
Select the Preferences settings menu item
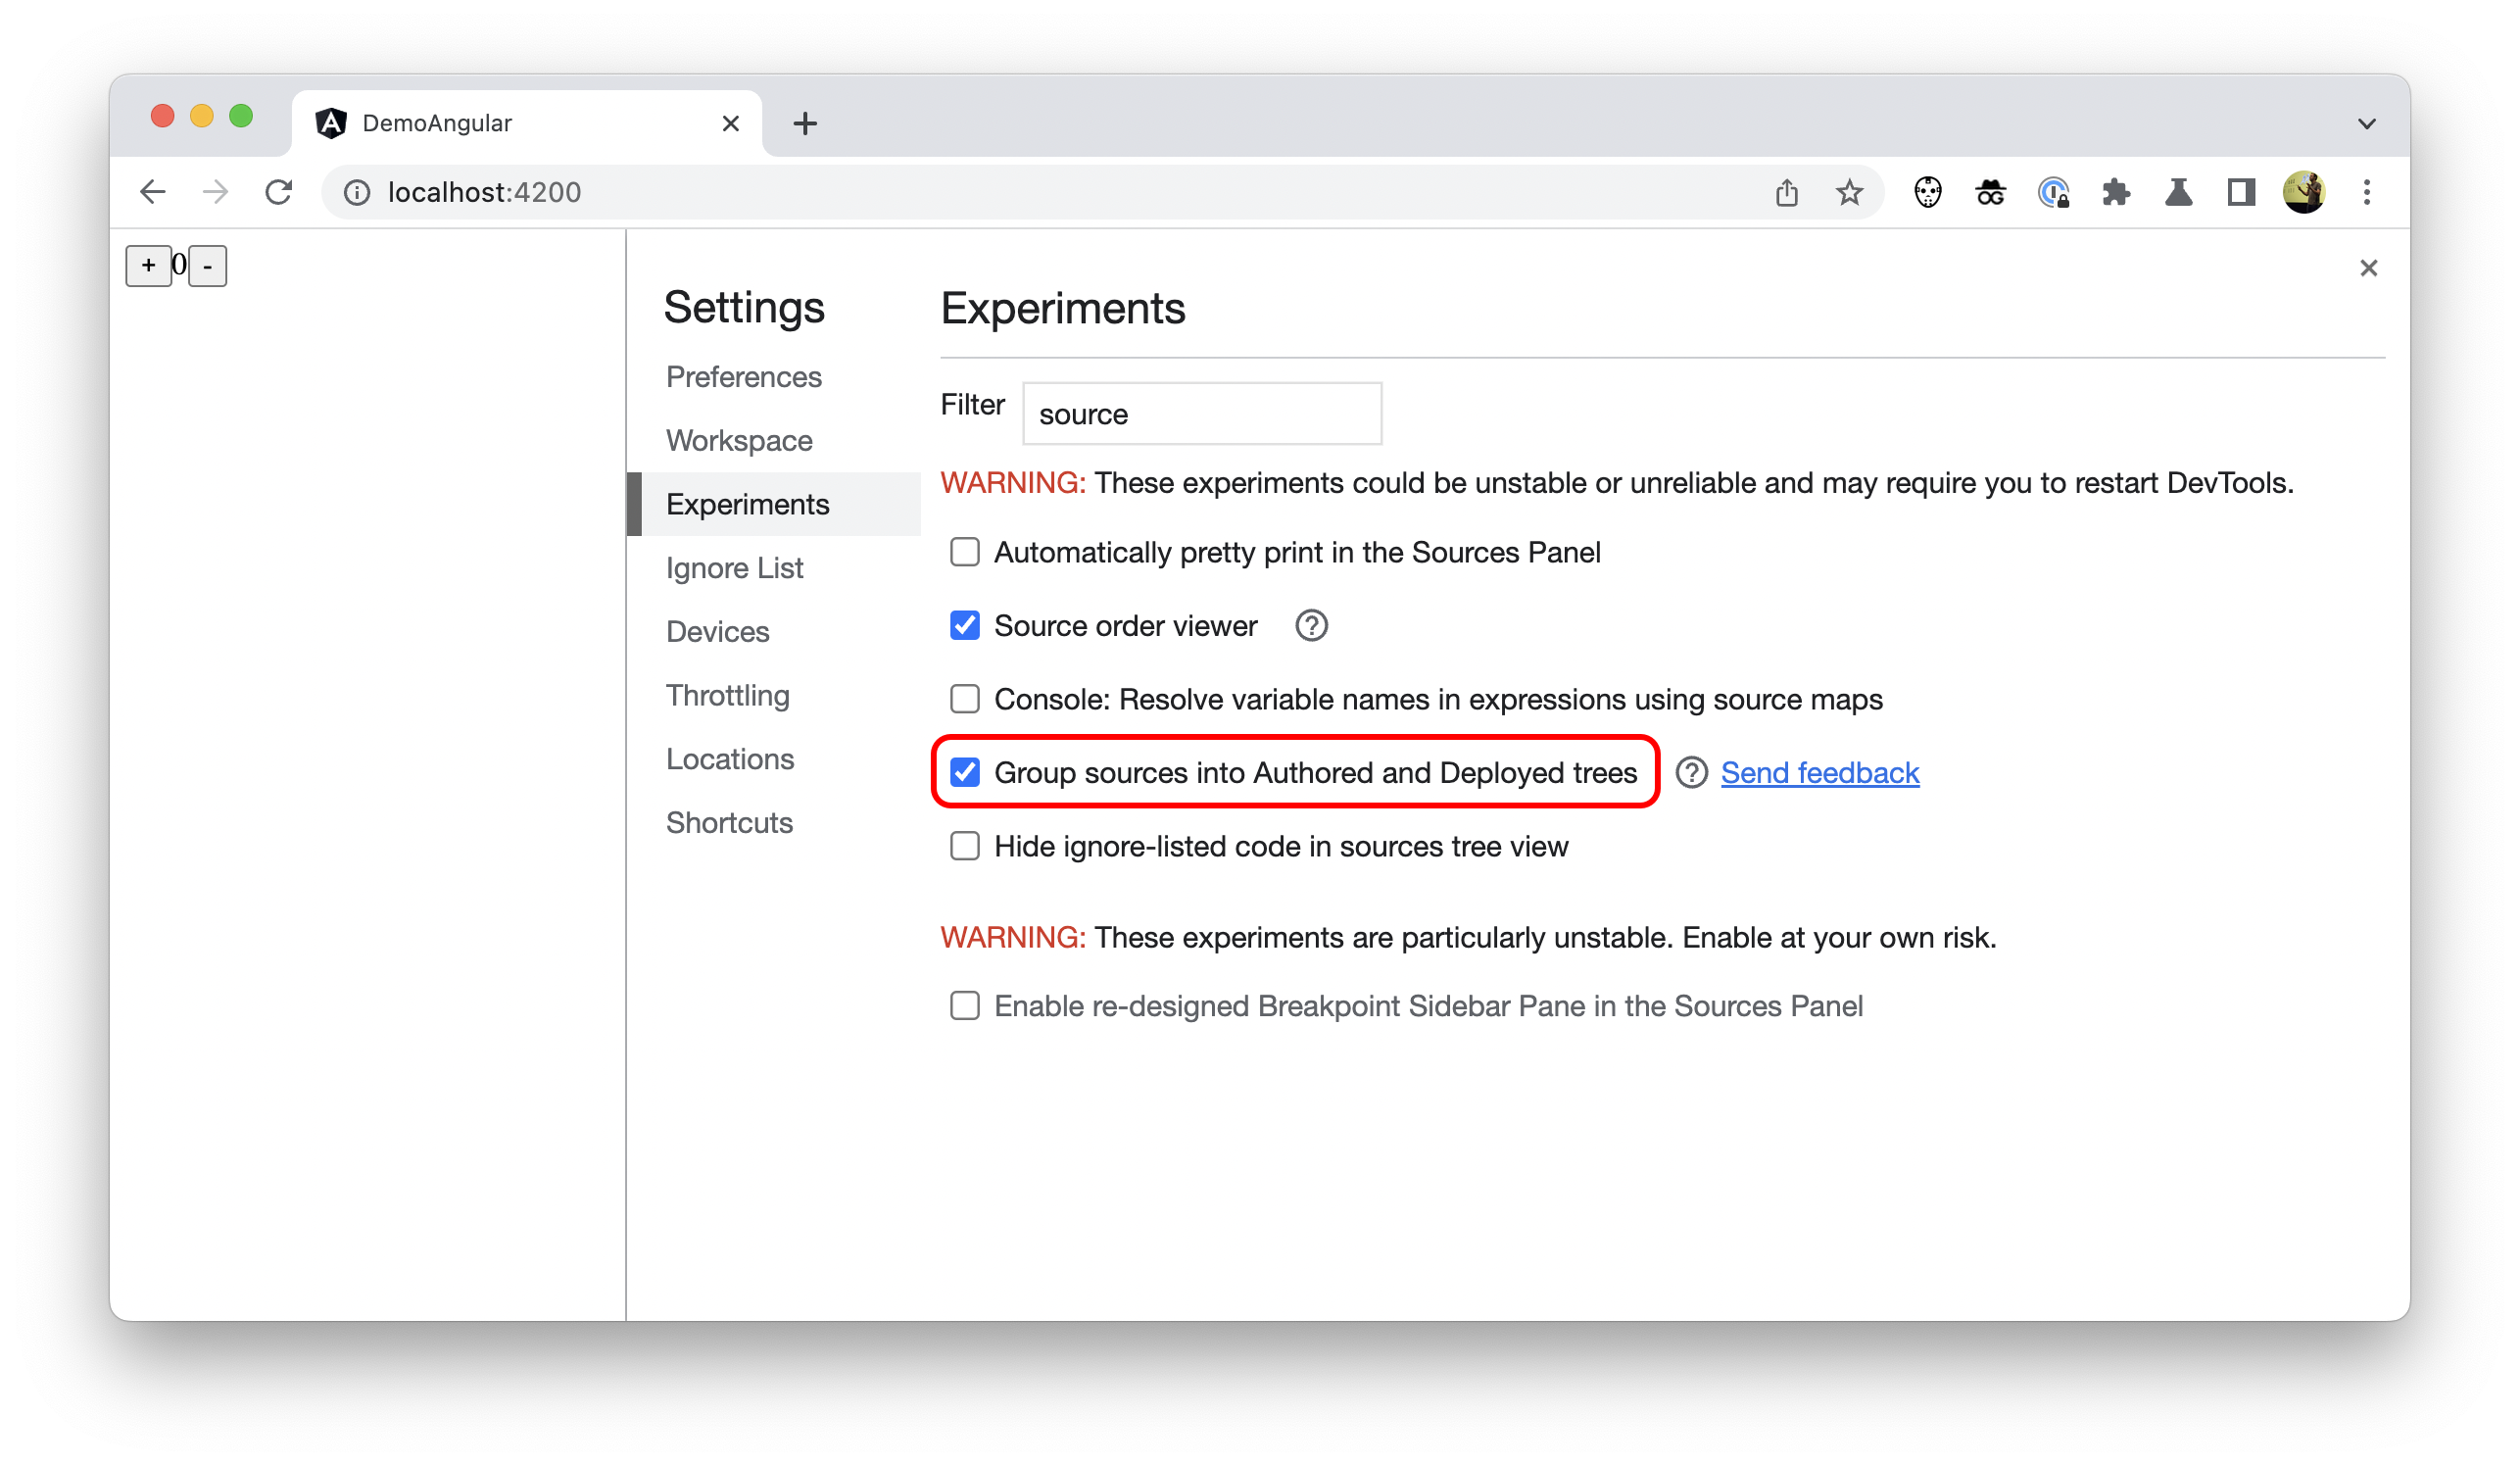743,375
